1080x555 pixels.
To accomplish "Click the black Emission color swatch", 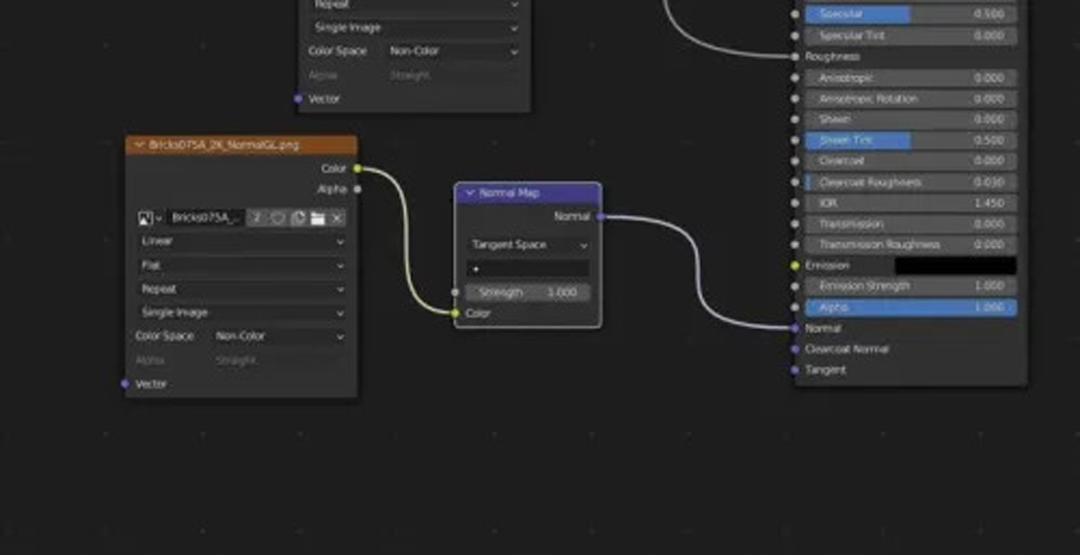I will [955, 266].
